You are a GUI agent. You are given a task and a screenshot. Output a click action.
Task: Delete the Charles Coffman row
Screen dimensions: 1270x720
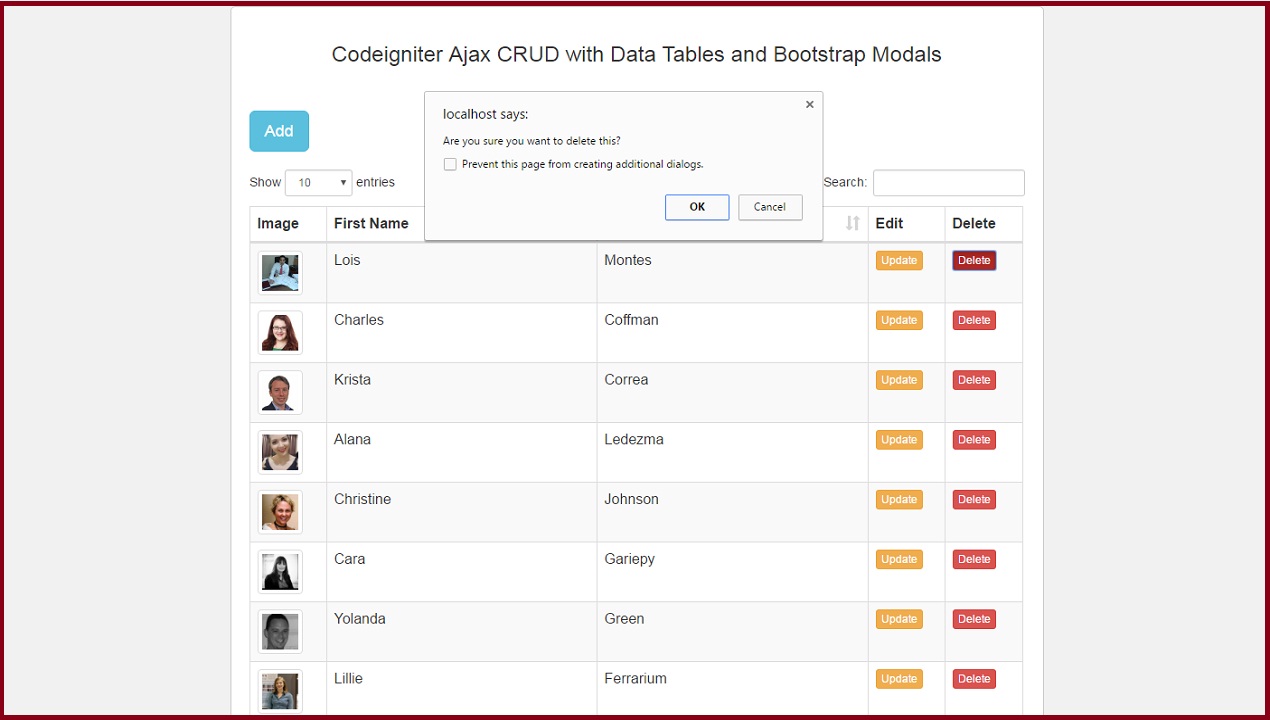tap(974, 320)
